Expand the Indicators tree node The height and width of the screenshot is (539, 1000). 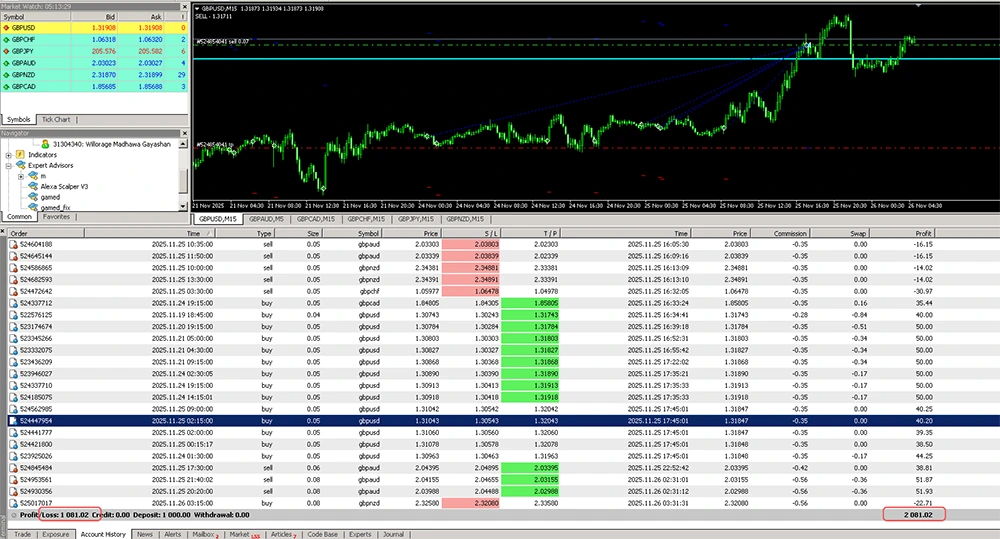pyautogui.click(x=8, y=155)
